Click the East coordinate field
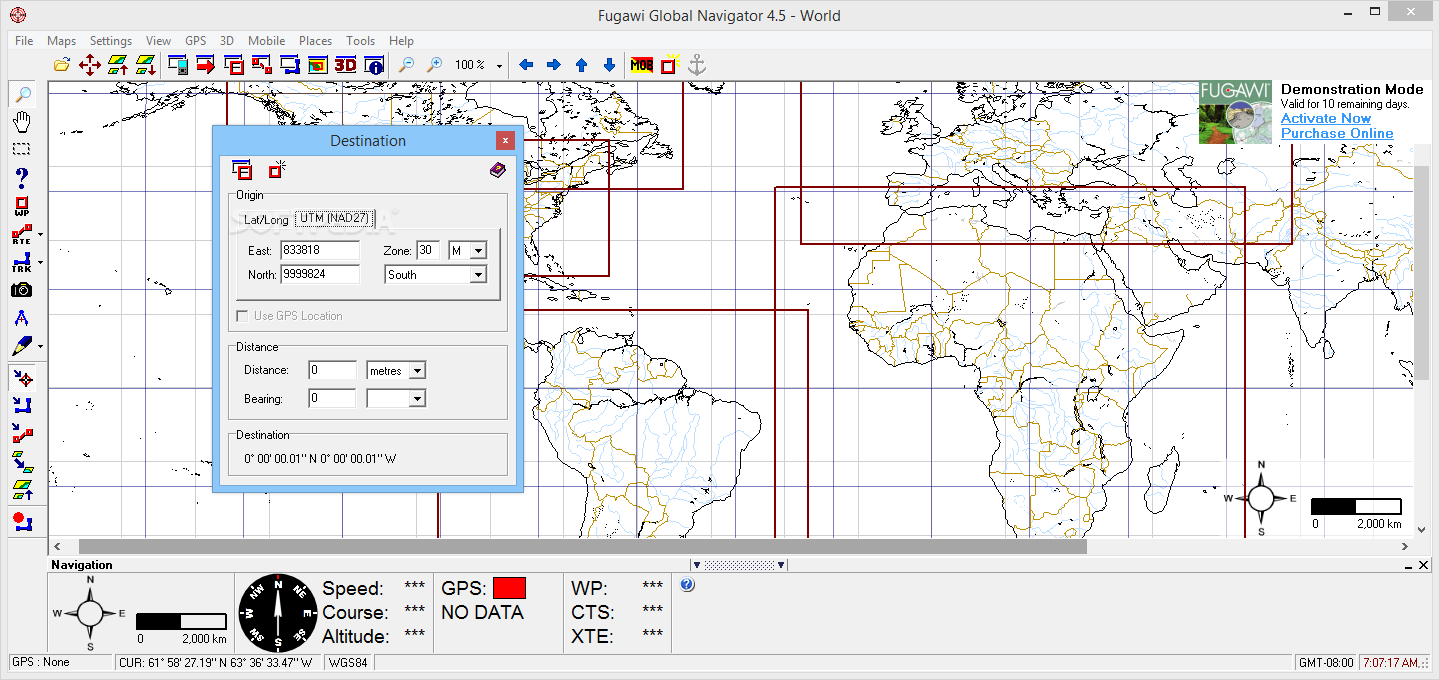This screenshot has height=680, width=1440. point(320,250)
